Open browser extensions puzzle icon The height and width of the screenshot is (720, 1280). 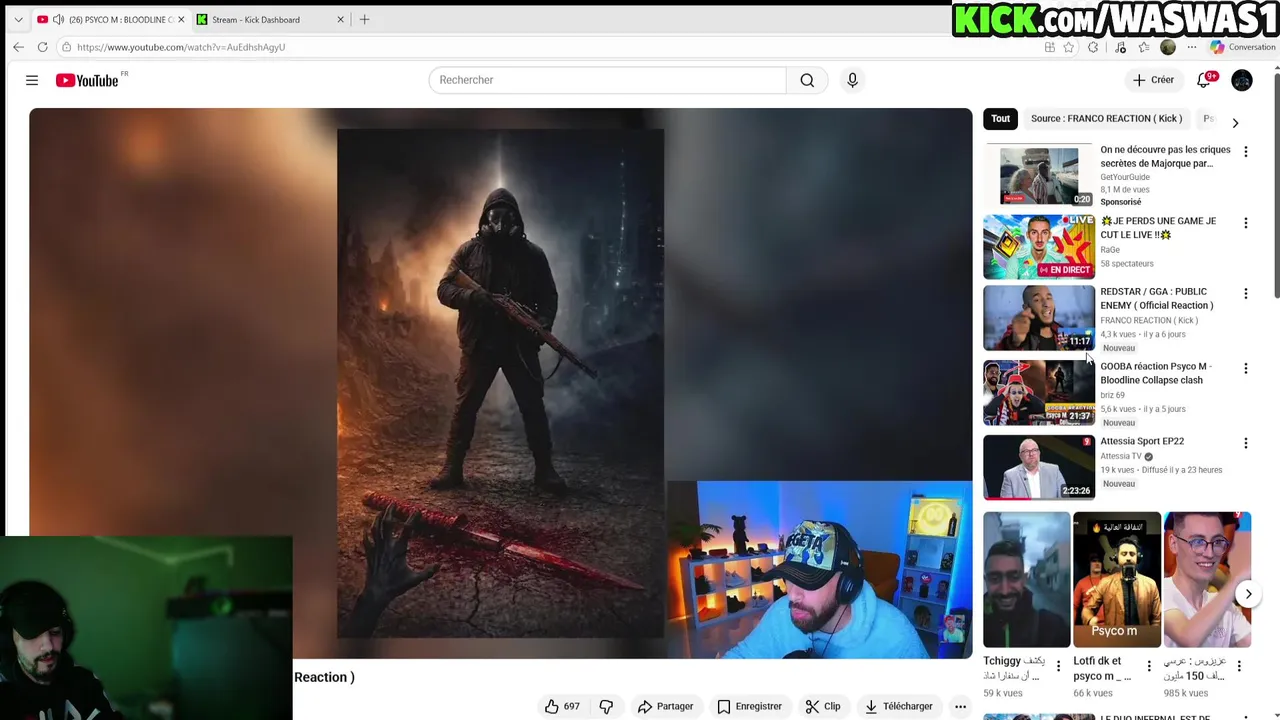coord(1093,47)
